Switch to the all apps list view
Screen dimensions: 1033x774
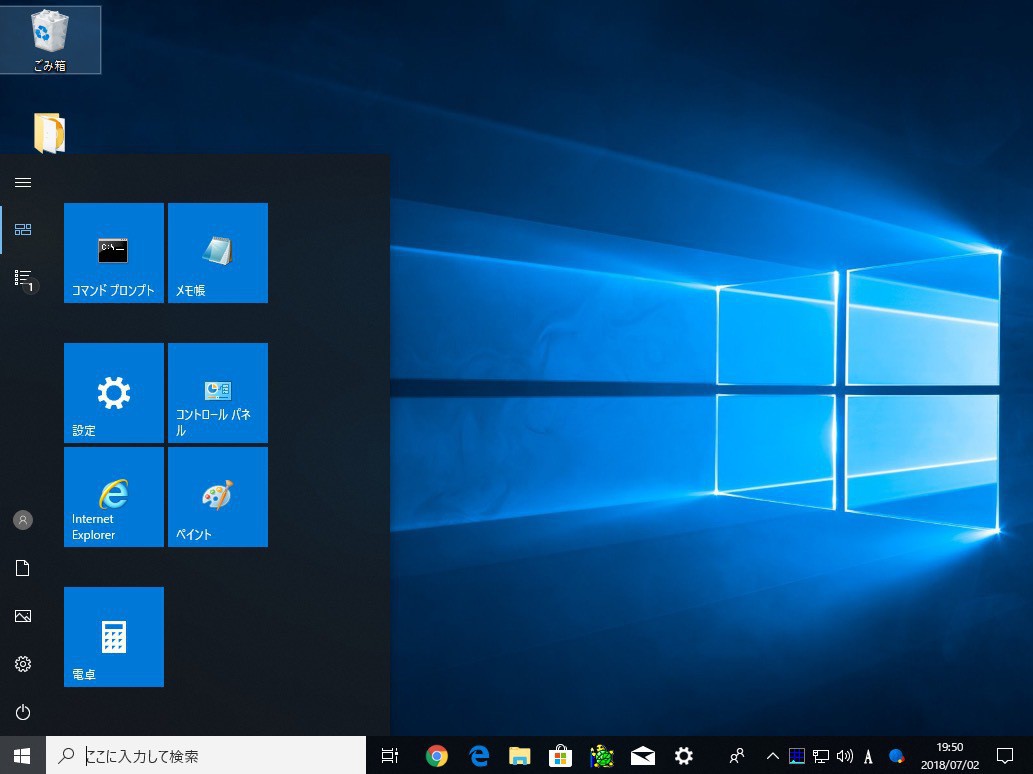(23, 277)
